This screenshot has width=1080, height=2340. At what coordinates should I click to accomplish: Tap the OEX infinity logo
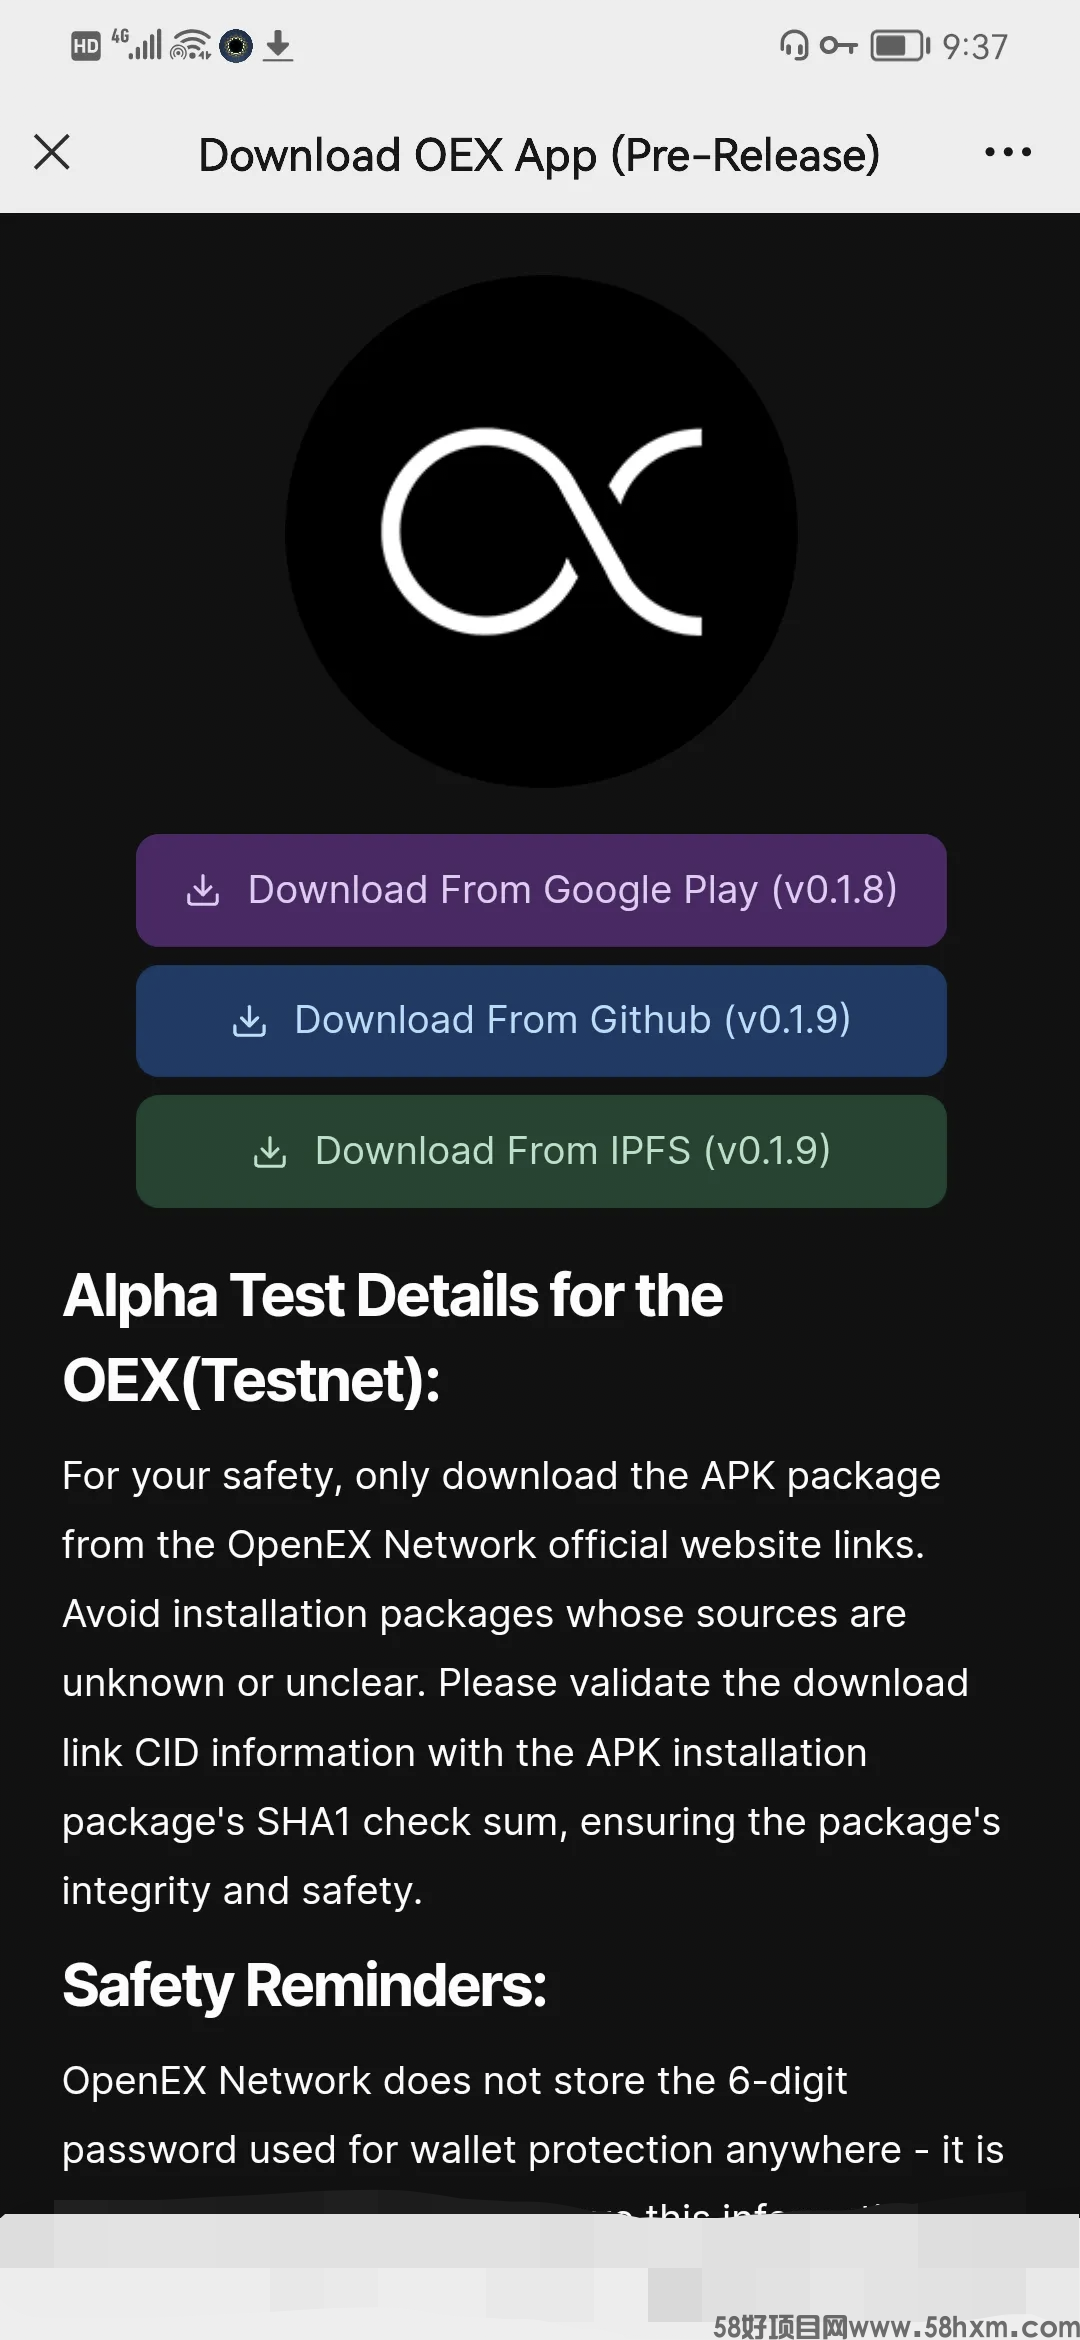541,531
